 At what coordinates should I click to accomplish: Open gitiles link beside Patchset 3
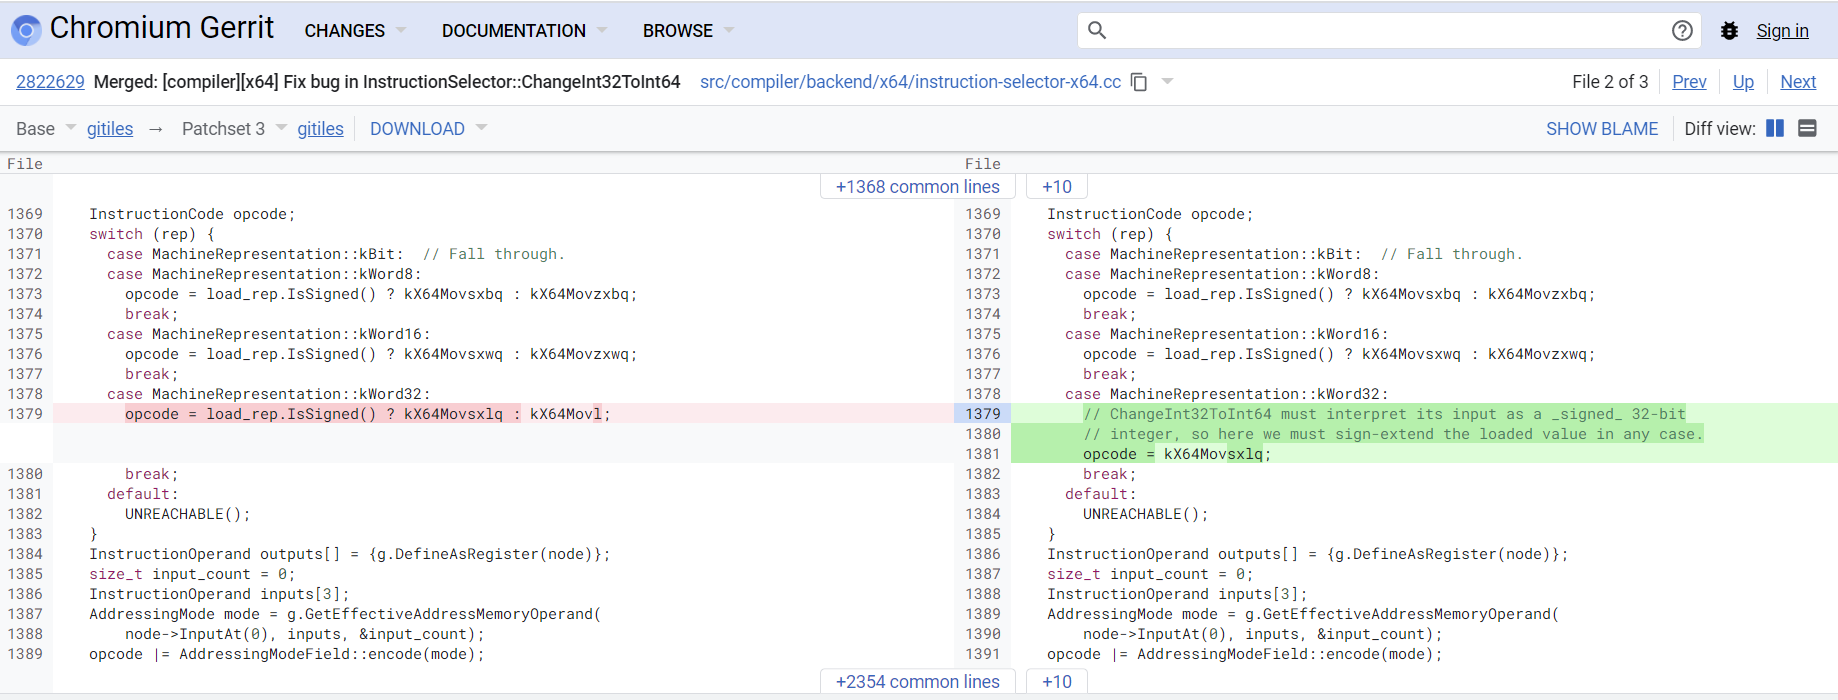point(320,128)
